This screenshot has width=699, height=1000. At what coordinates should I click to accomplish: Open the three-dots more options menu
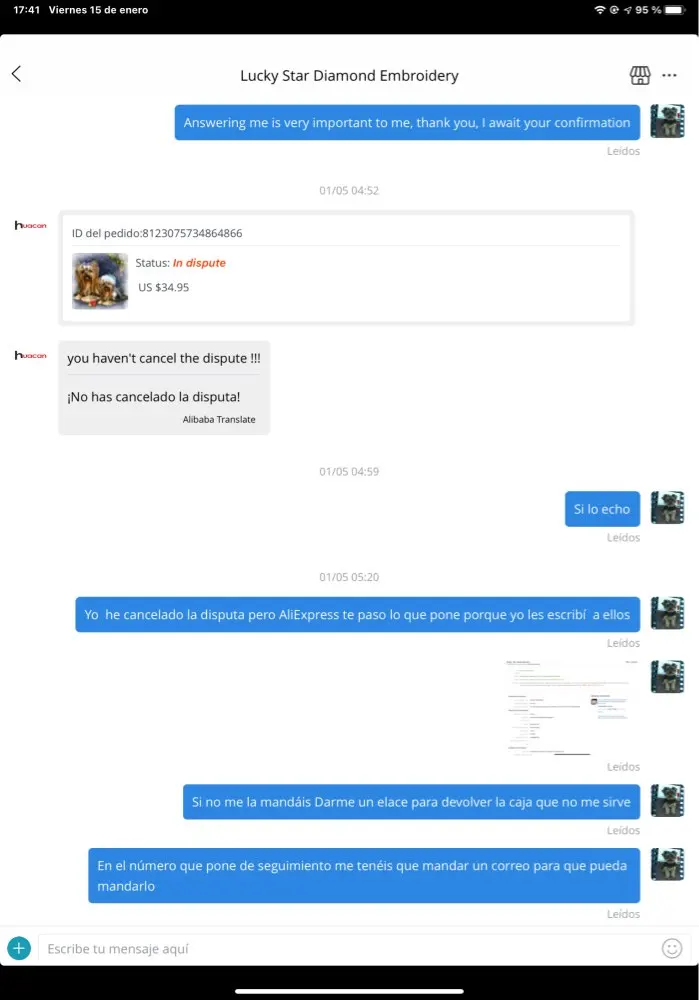(x=669, y=75)
